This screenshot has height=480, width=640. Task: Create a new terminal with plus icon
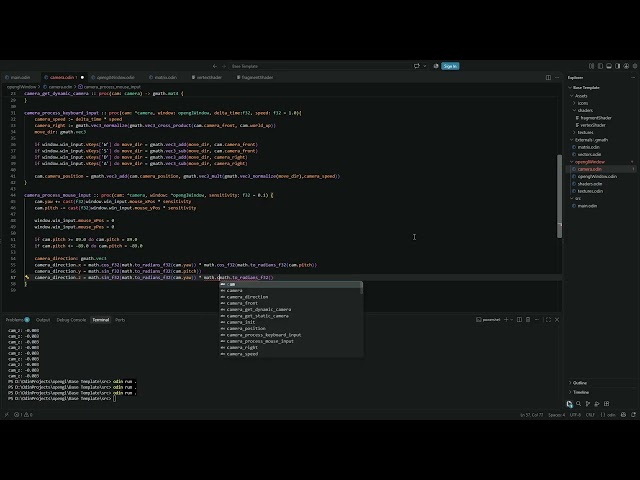(506, 320)
